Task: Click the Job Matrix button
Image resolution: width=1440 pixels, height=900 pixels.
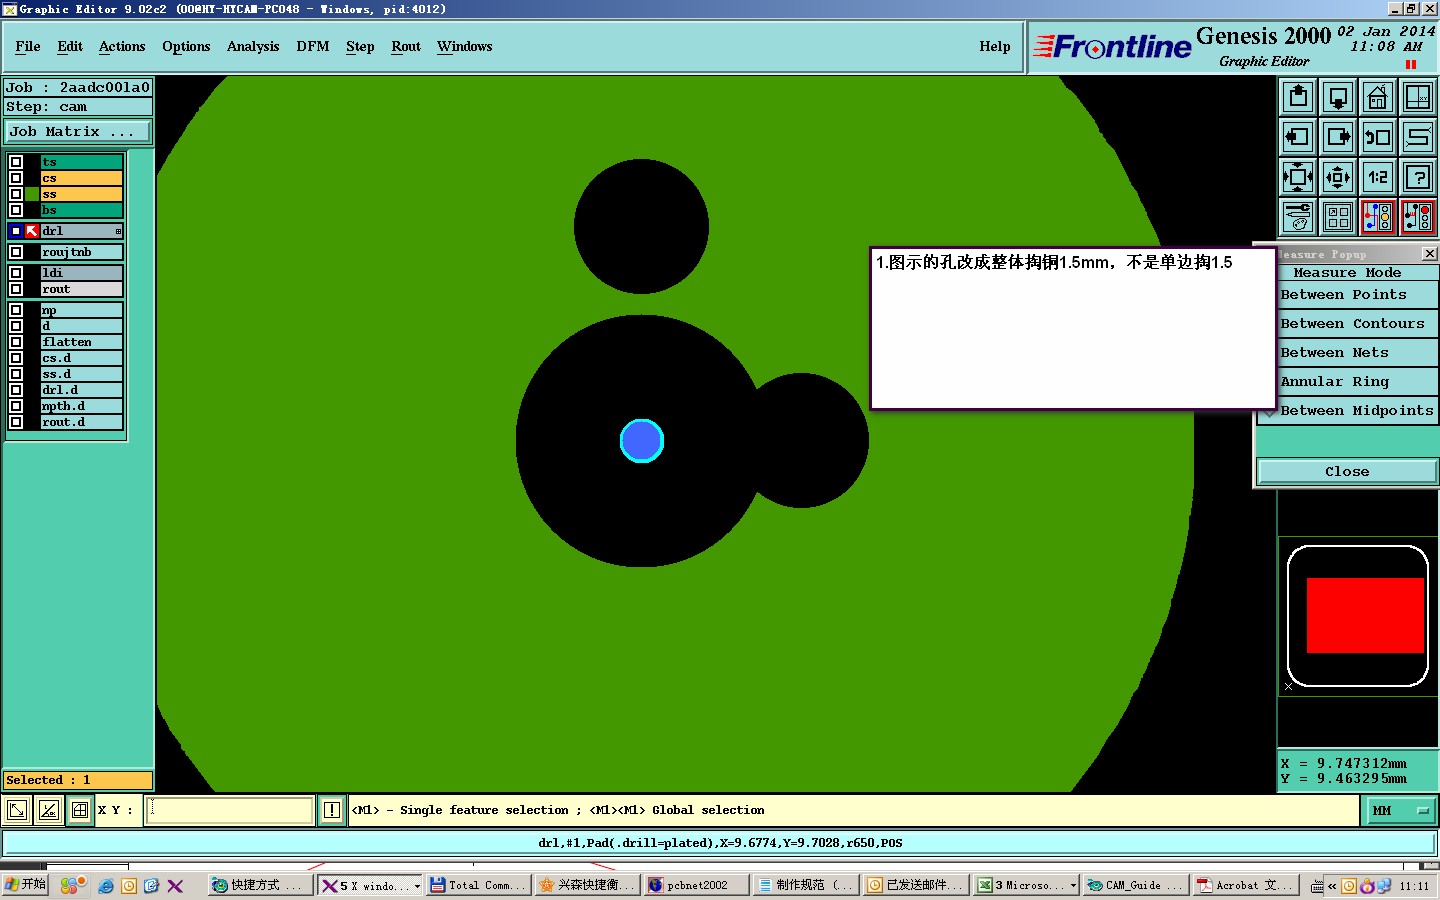Action: pos(78,132)
